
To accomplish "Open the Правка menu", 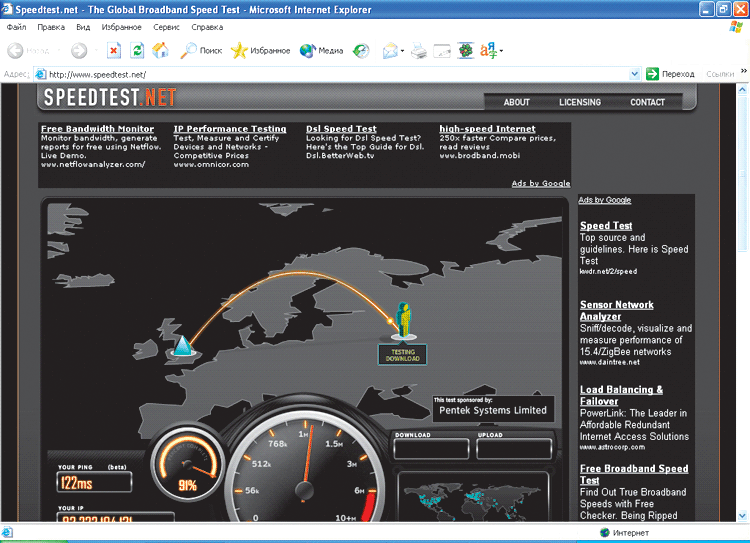I will tap(51, 27).
